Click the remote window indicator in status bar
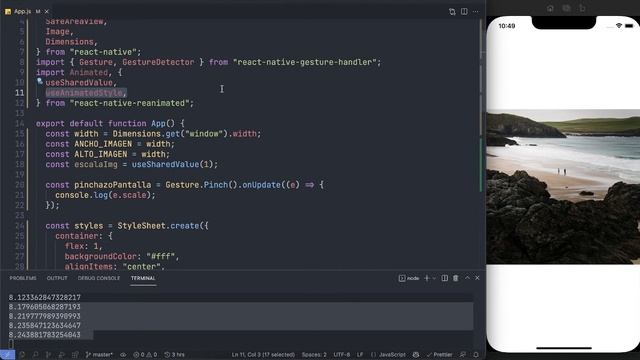640x360 pixels. 7,355
